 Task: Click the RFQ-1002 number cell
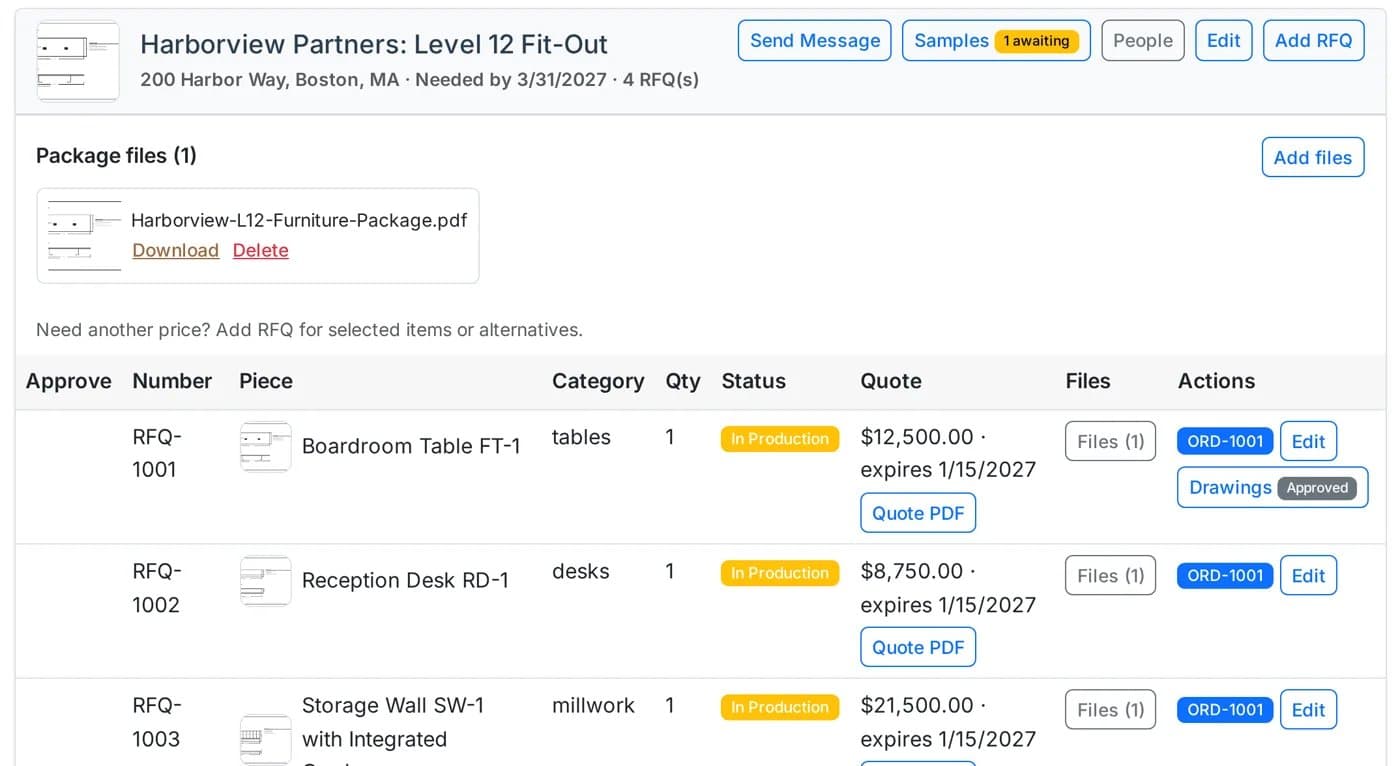coord(157,588)
